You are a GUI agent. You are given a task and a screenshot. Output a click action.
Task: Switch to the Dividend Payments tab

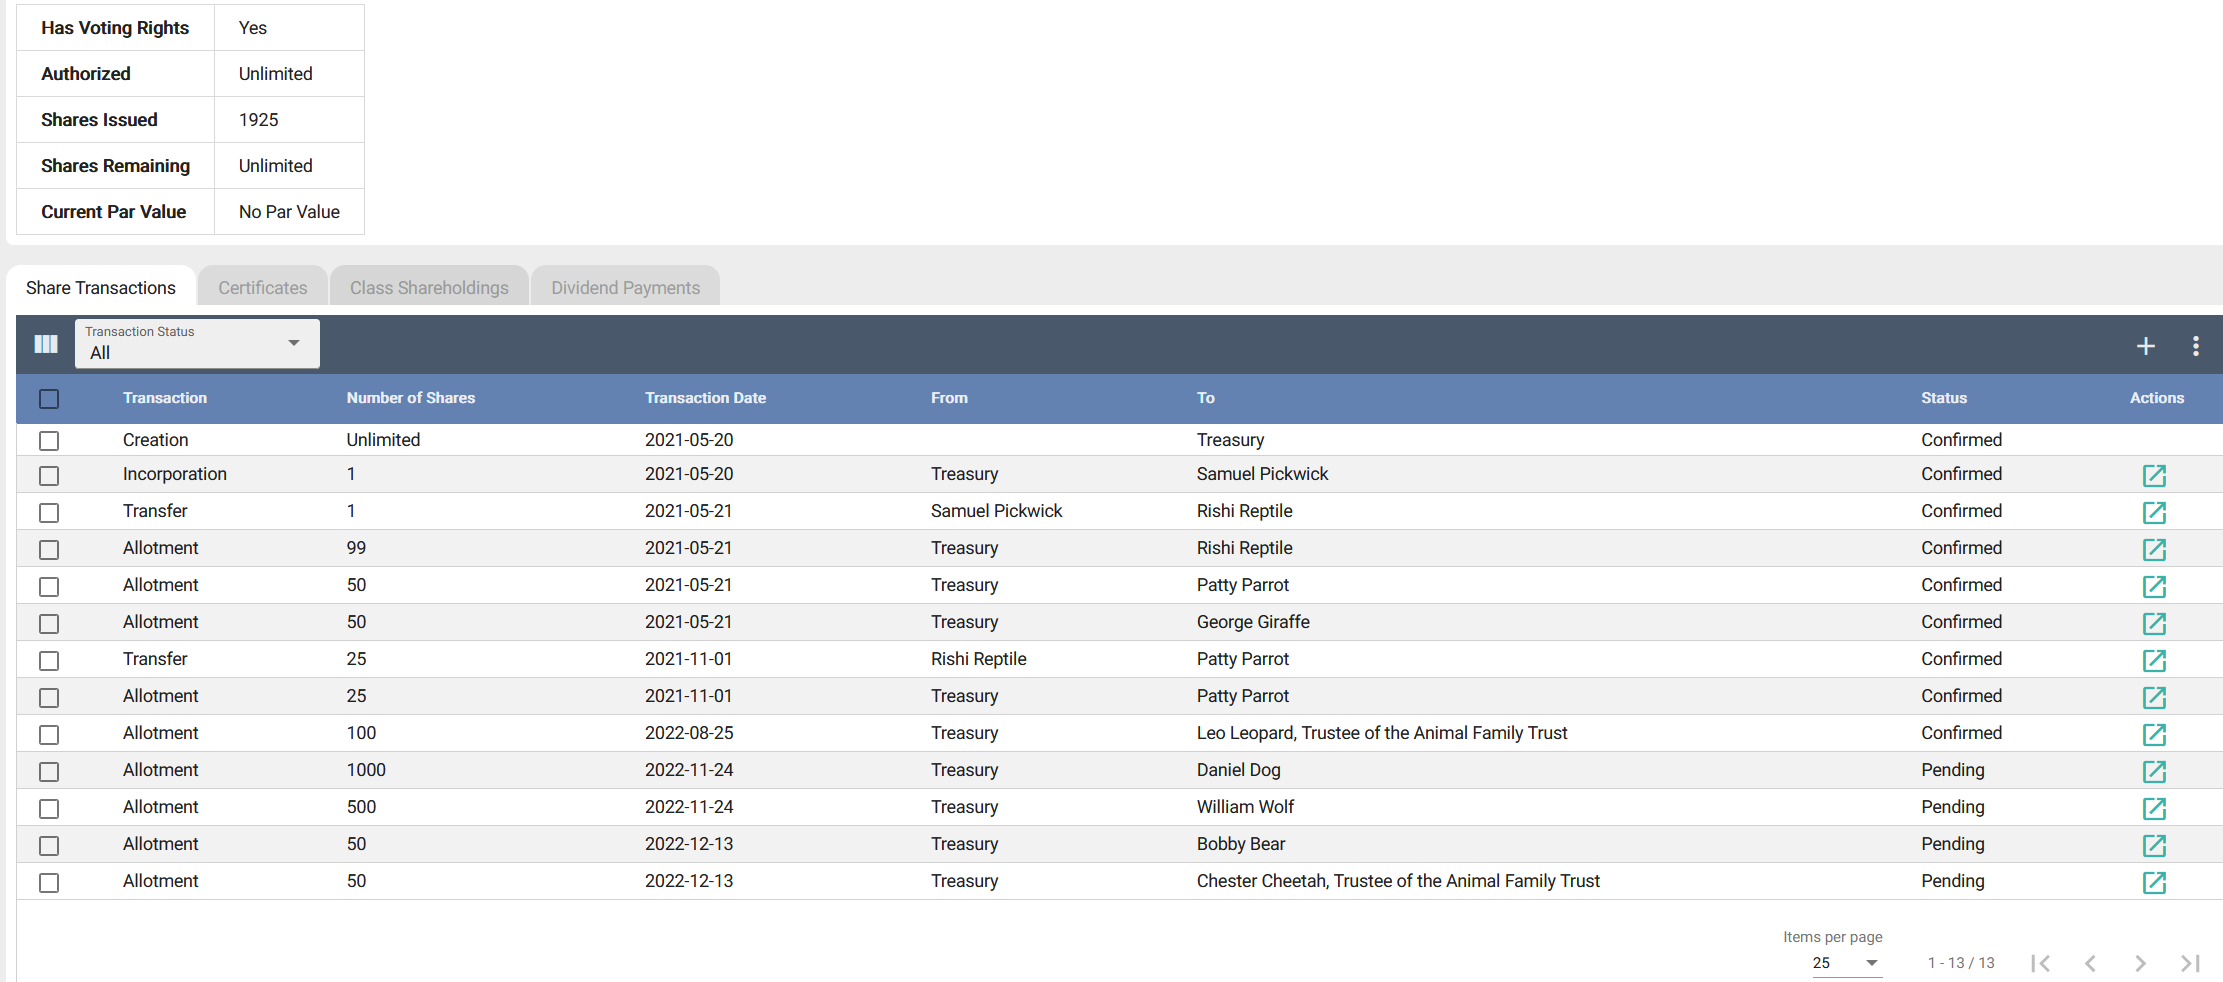(625, 288)
